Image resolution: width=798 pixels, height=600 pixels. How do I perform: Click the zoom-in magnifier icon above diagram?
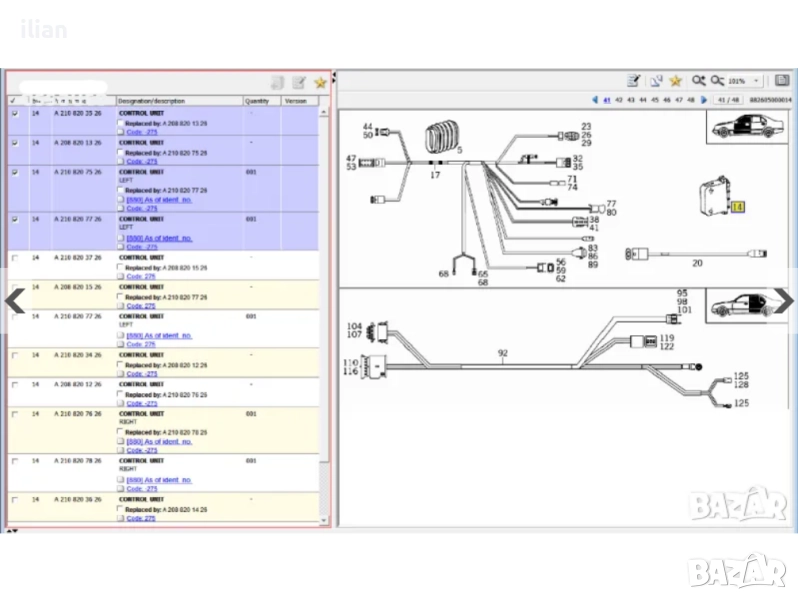pyautogui.click(x=698, y=80)
